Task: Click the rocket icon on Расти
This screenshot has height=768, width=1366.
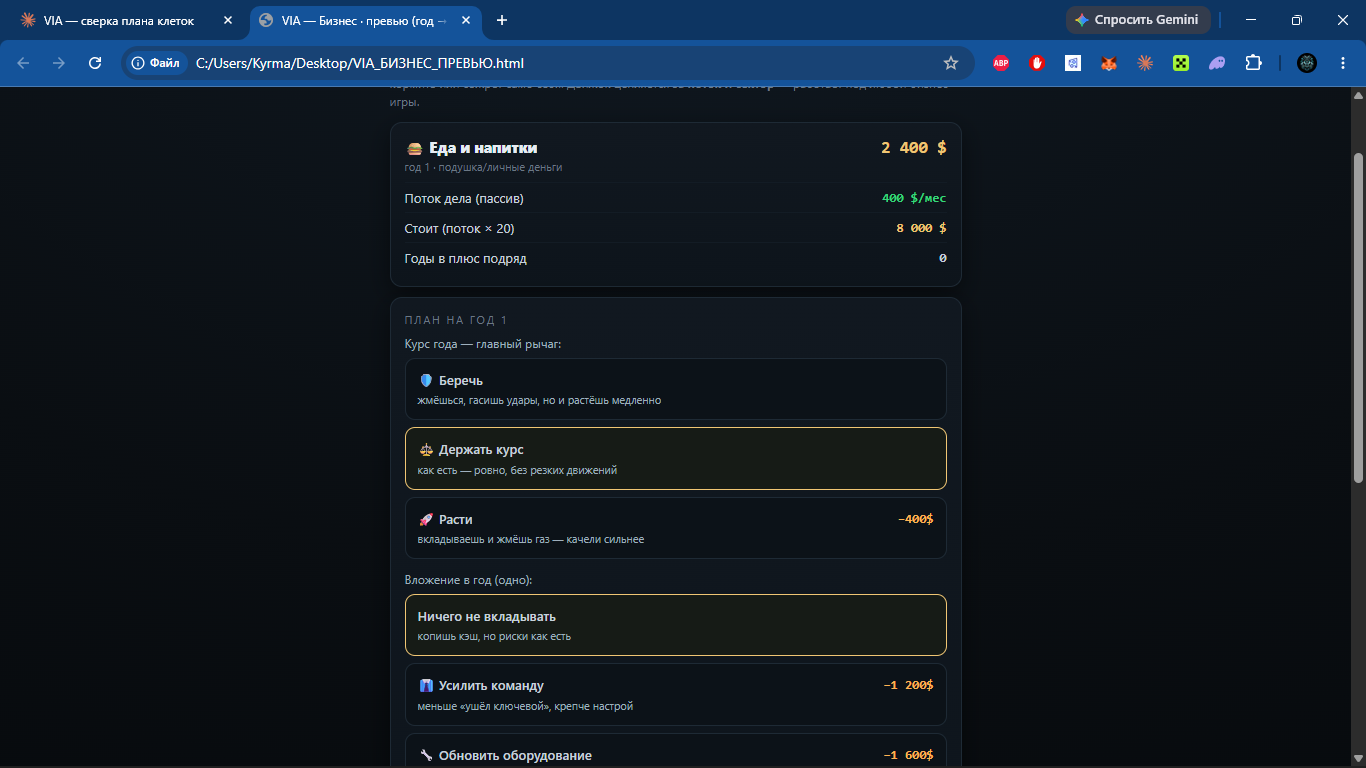Action: [426, 520]
